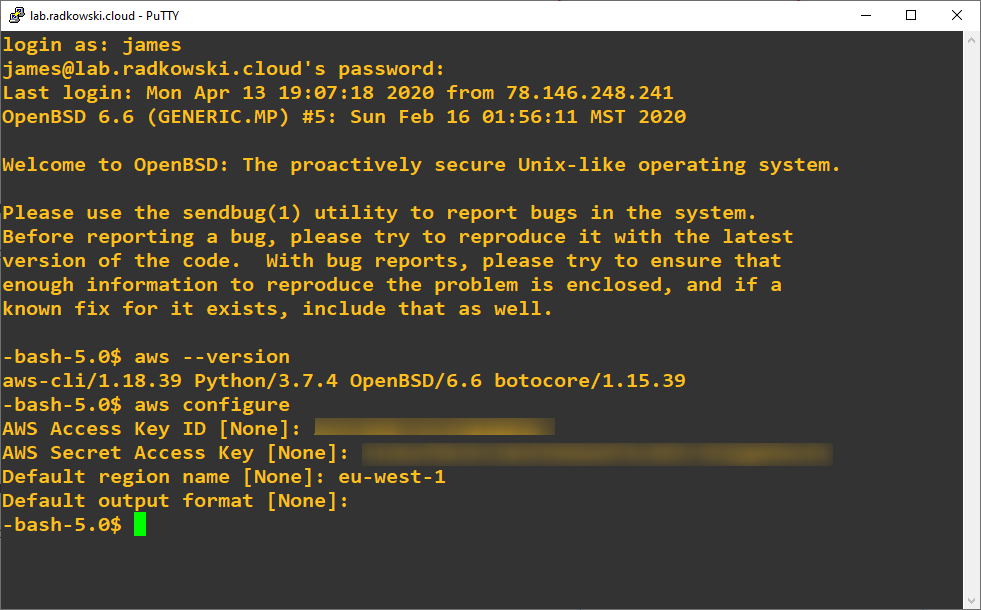981x610 pixels.
Task: Click the green terminal cursor block
Action: click(140, 524)
